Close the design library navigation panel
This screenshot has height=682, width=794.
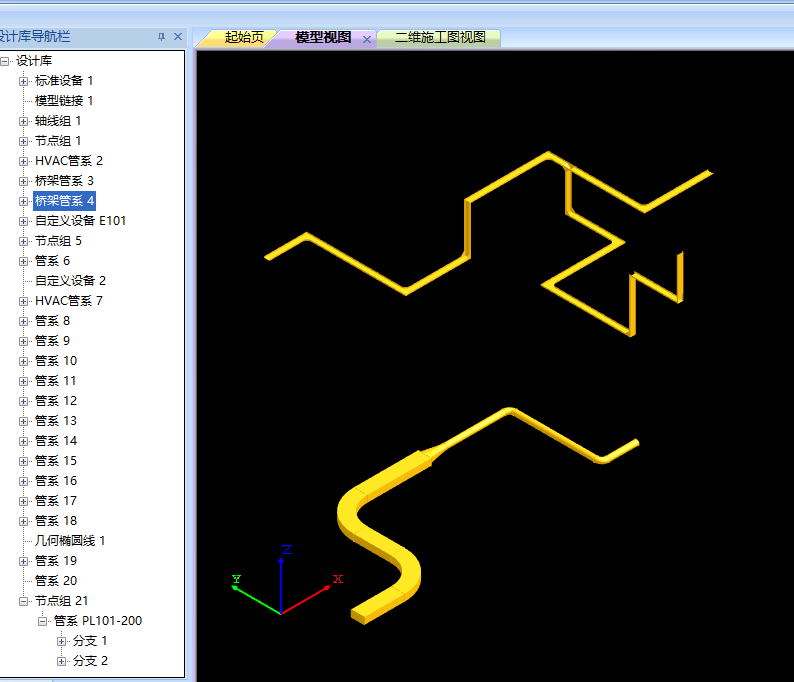(178, 37)
